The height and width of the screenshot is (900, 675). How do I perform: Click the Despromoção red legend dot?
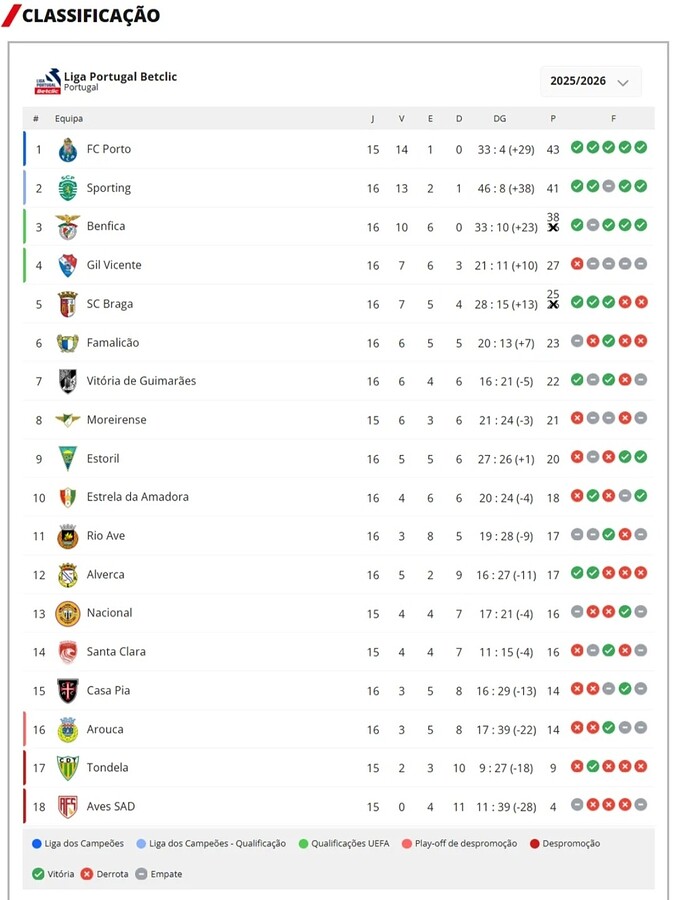(x=535, y=844)
